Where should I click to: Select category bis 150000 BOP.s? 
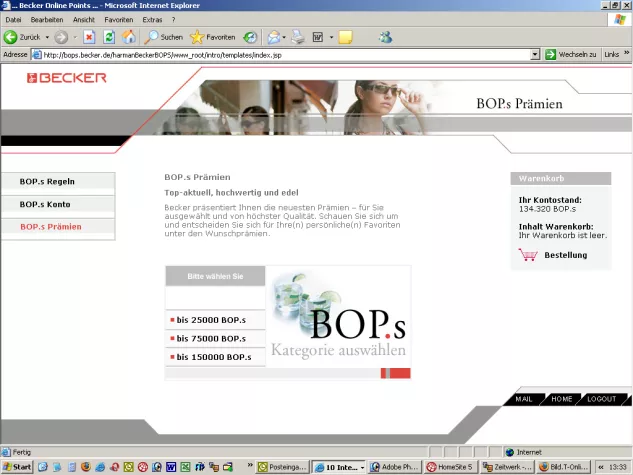coord(214,357)
